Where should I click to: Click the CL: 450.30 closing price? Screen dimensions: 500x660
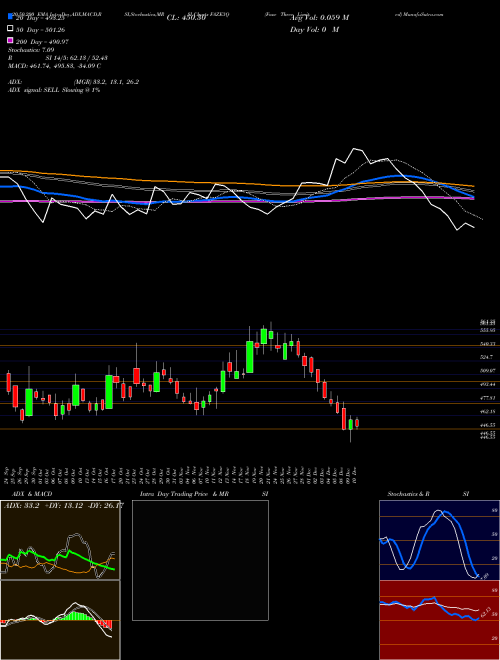coord(186,18)
